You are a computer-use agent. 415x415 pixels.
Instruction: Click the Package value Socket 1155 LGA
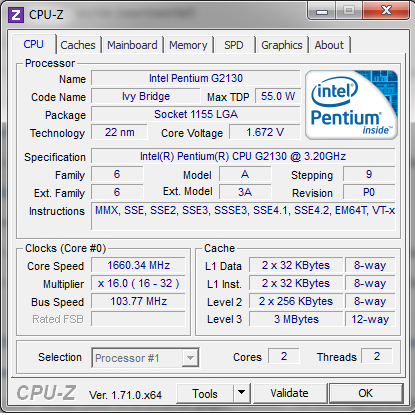(x=196, y=114)
